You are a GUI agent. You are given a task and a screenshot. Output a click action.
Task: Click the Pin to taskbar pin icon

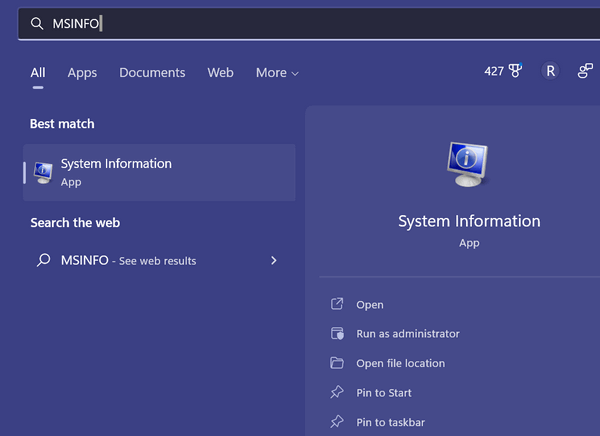[x=337, y=421]
